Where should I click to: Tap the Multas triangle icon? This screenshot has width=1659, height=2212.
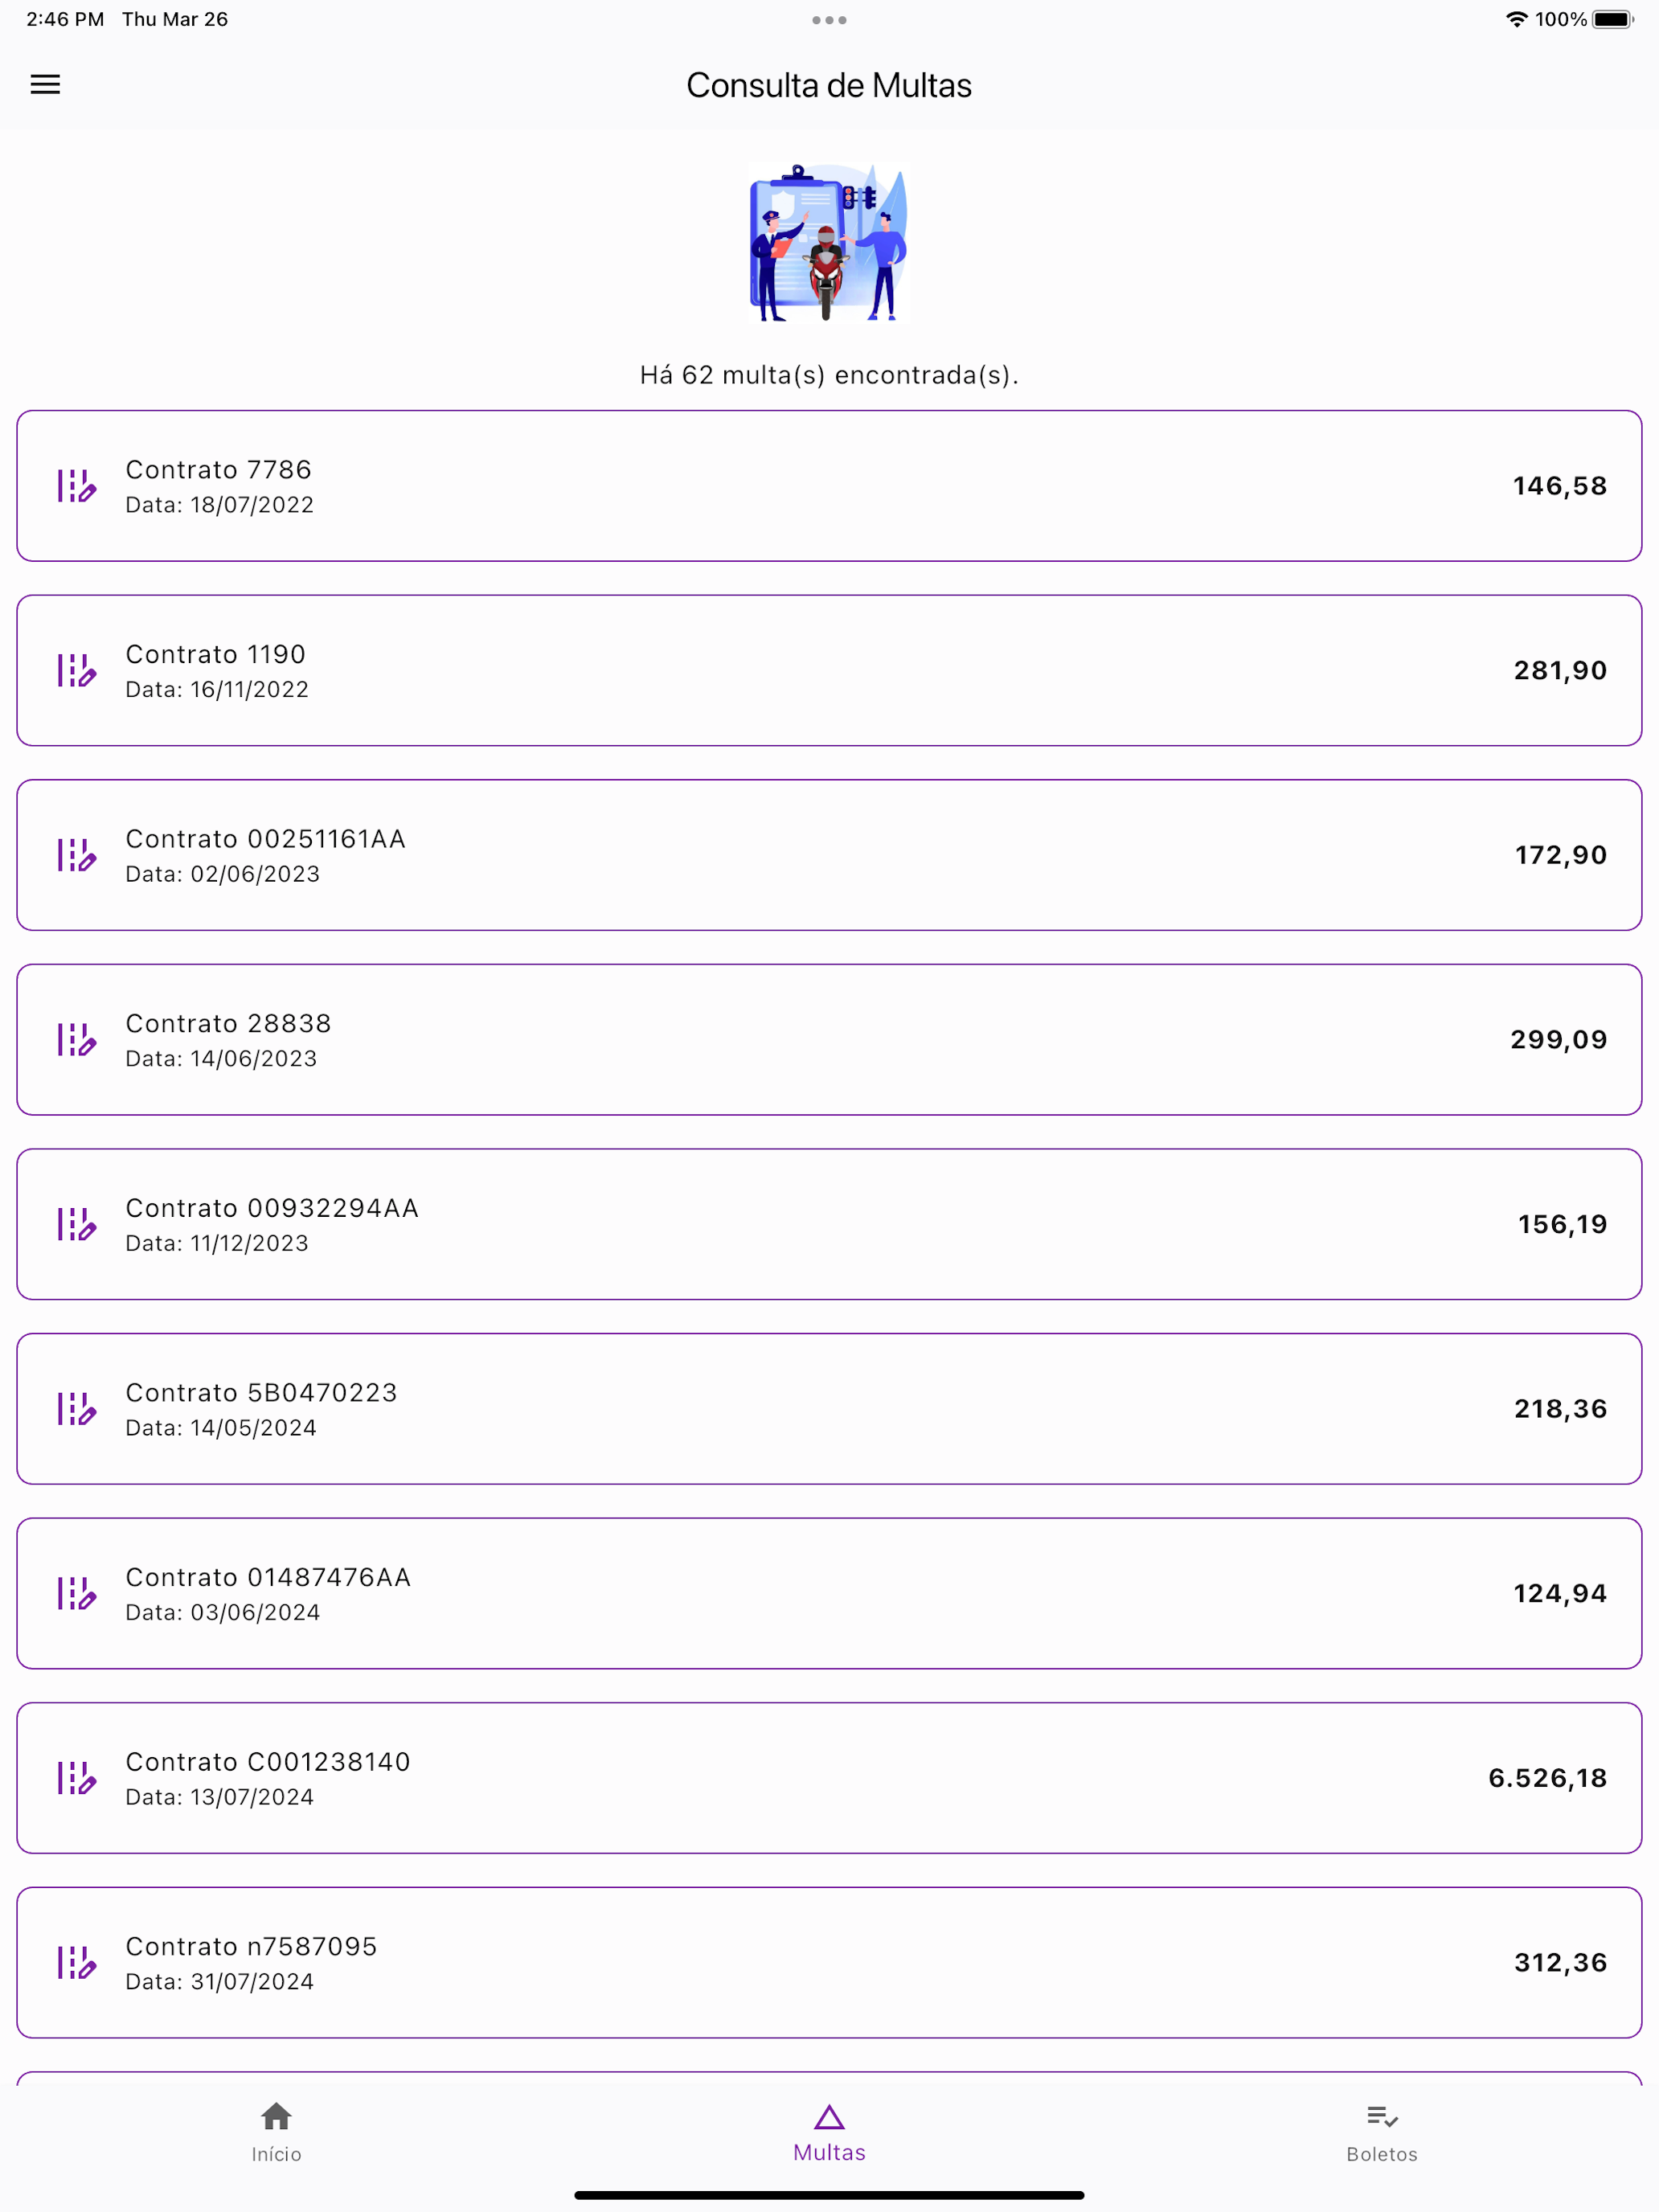pyautogui.click(x=829, y=2116)
